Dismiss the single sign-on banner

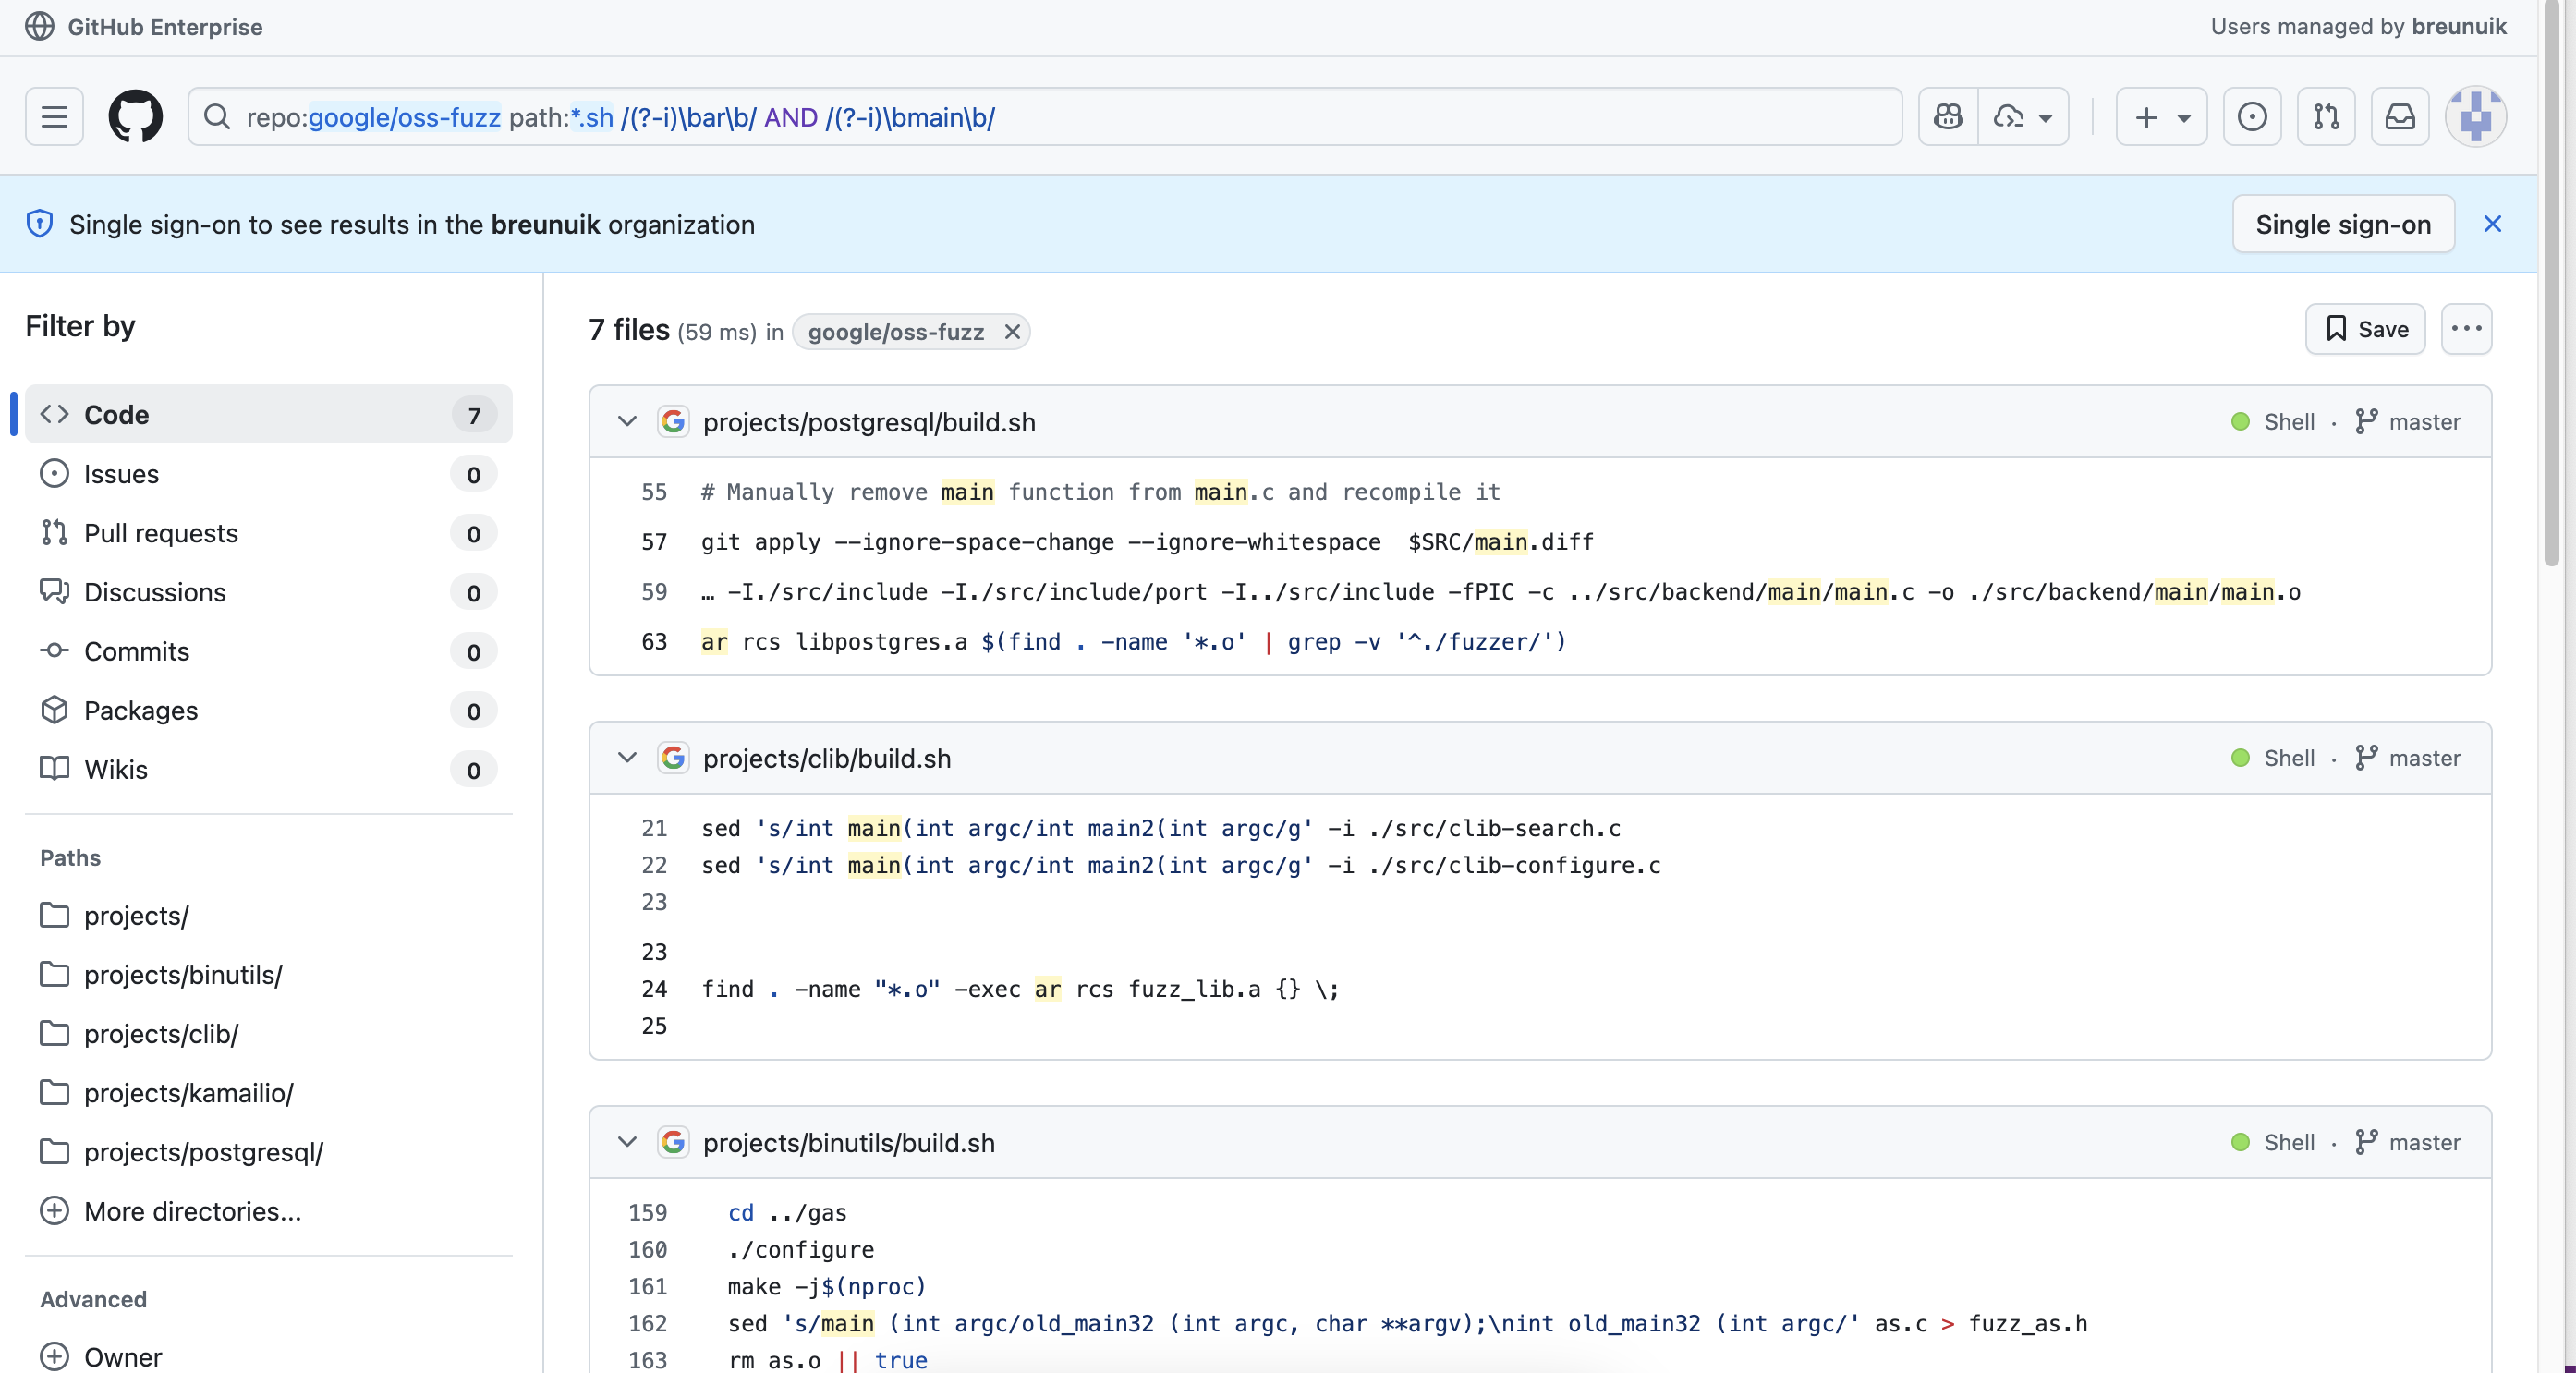(2492, 224)
